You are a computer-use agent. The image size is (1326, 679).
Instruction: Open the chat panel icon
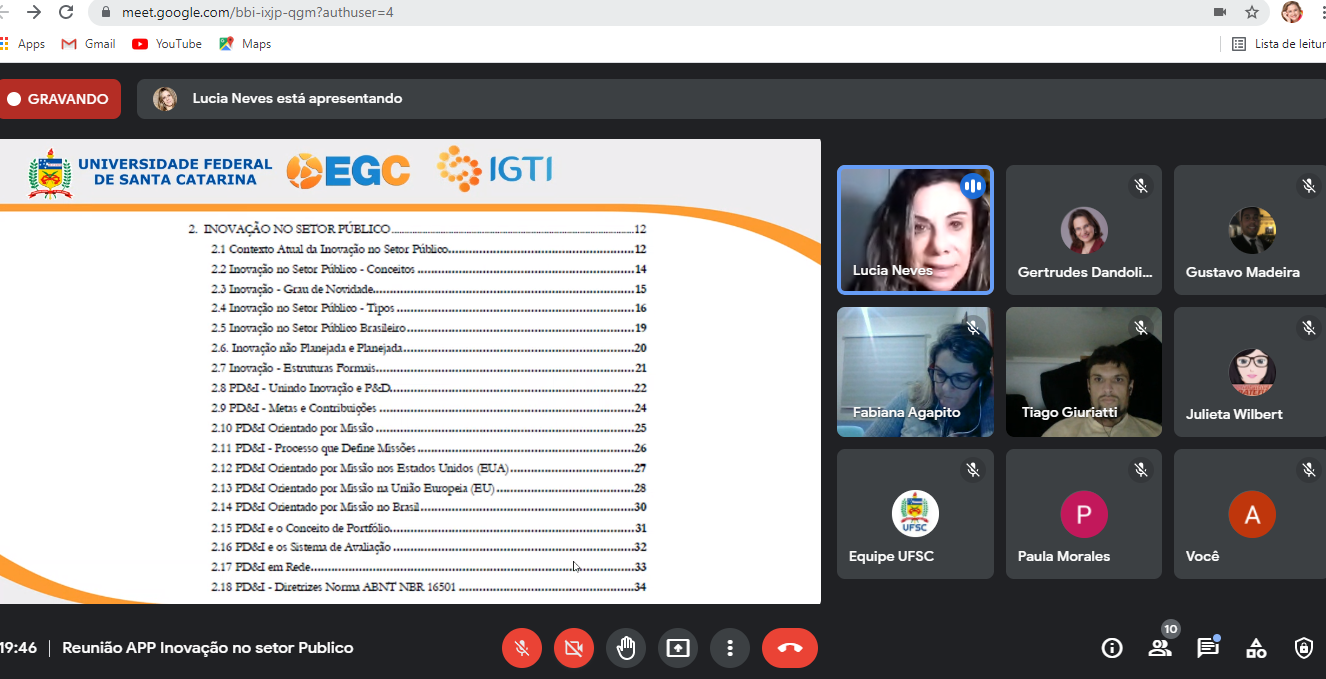[x=1208, y=648]
